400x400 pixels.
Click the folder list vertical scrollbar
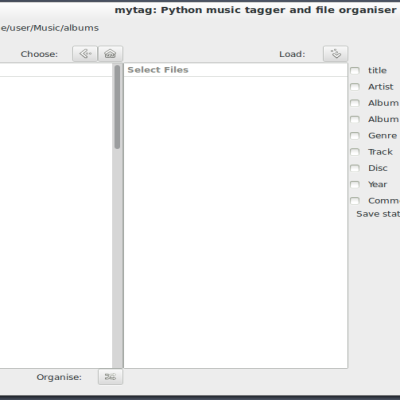pos(117,216)
